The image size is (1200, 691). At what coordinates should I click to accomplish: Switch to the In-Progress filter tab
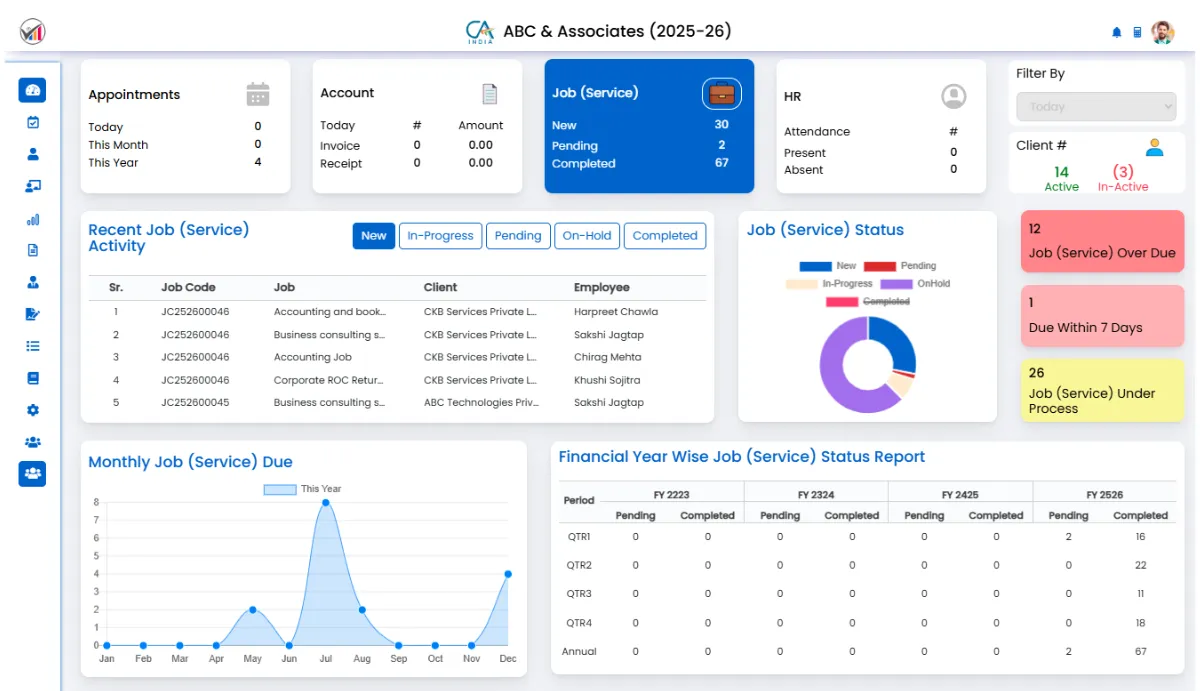click(x=440, y=236)
